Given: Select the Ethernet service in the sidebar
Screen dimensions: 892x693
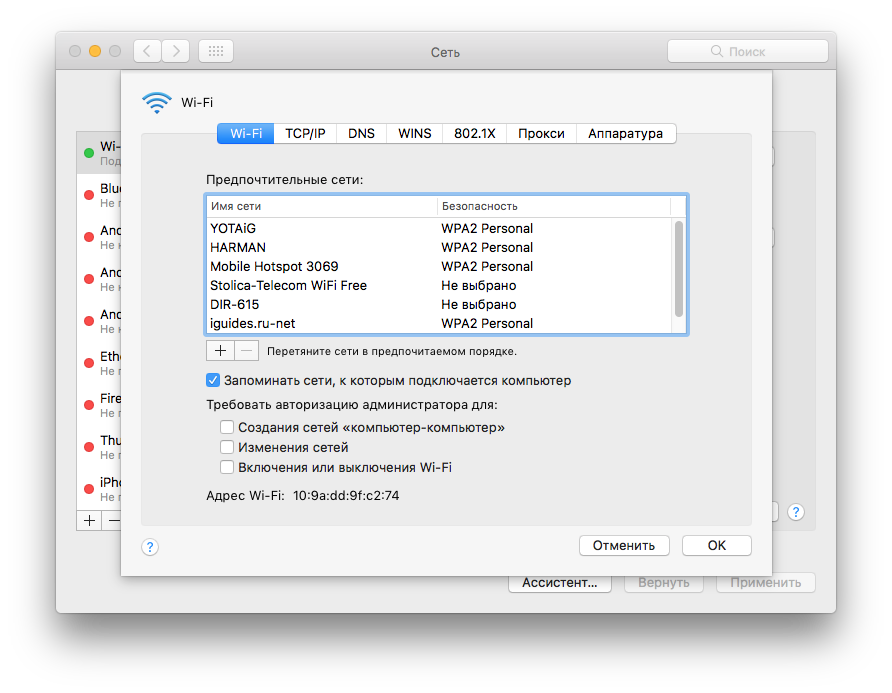Looking at the screenshot, I should coord(99,363).
